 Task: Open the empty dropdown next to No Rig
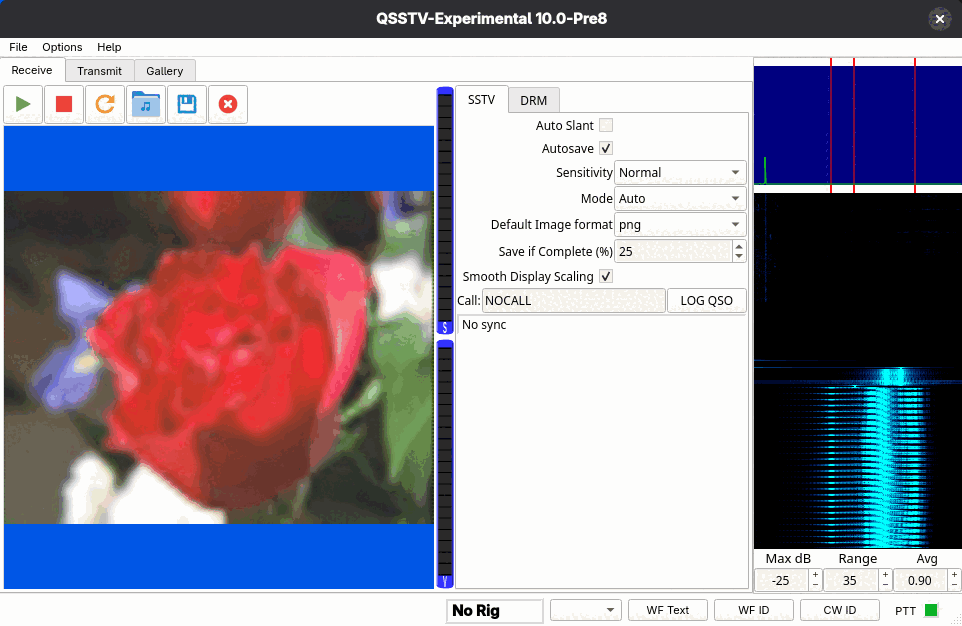pos(586,610)
